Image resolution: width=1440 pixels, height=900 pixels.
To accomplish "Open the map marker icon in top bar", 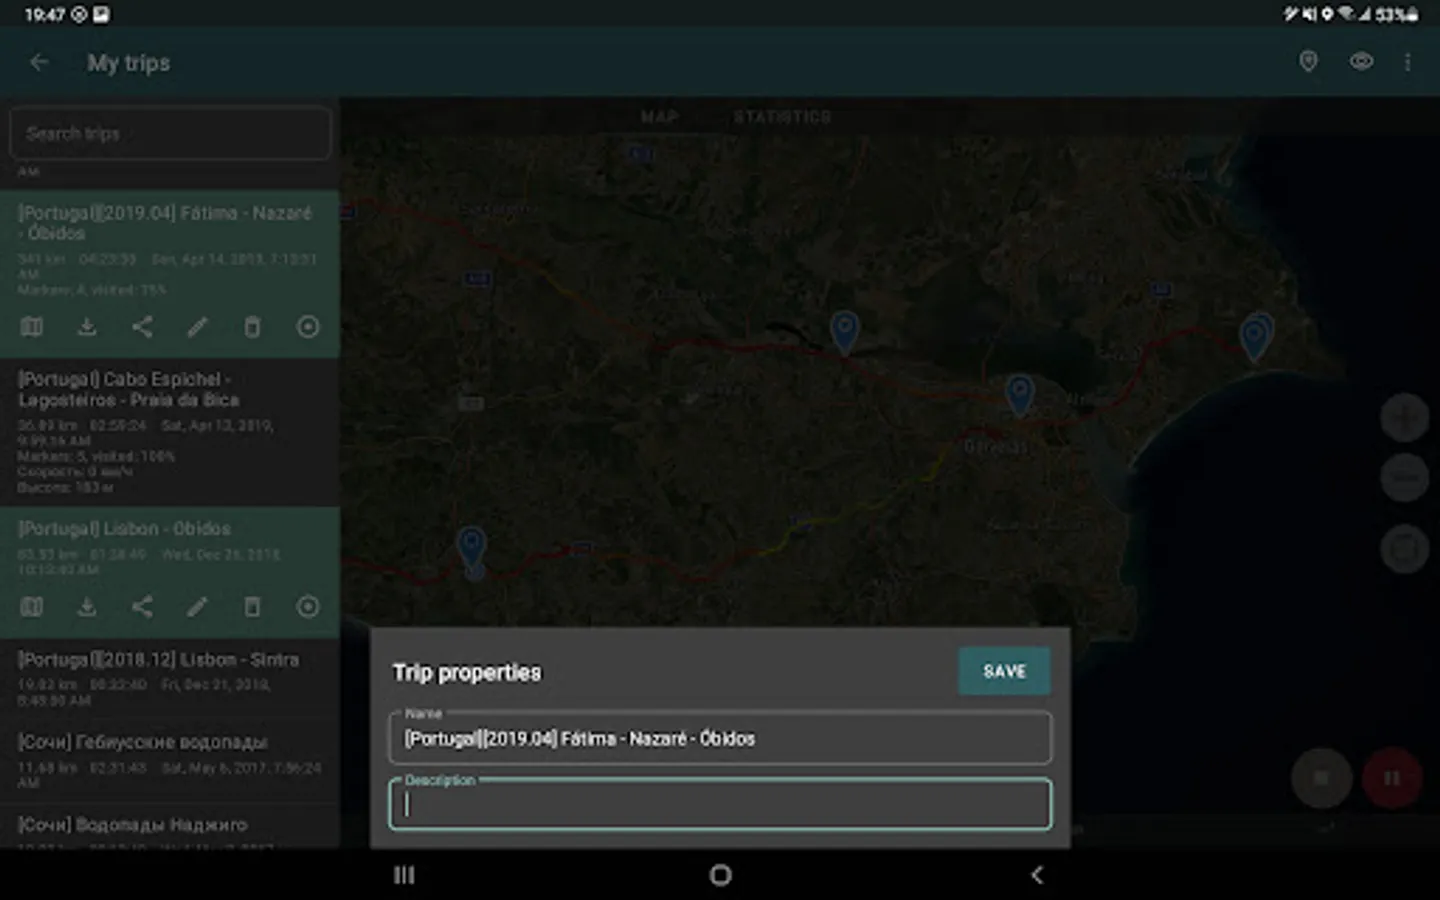I will pos(1308,62).
